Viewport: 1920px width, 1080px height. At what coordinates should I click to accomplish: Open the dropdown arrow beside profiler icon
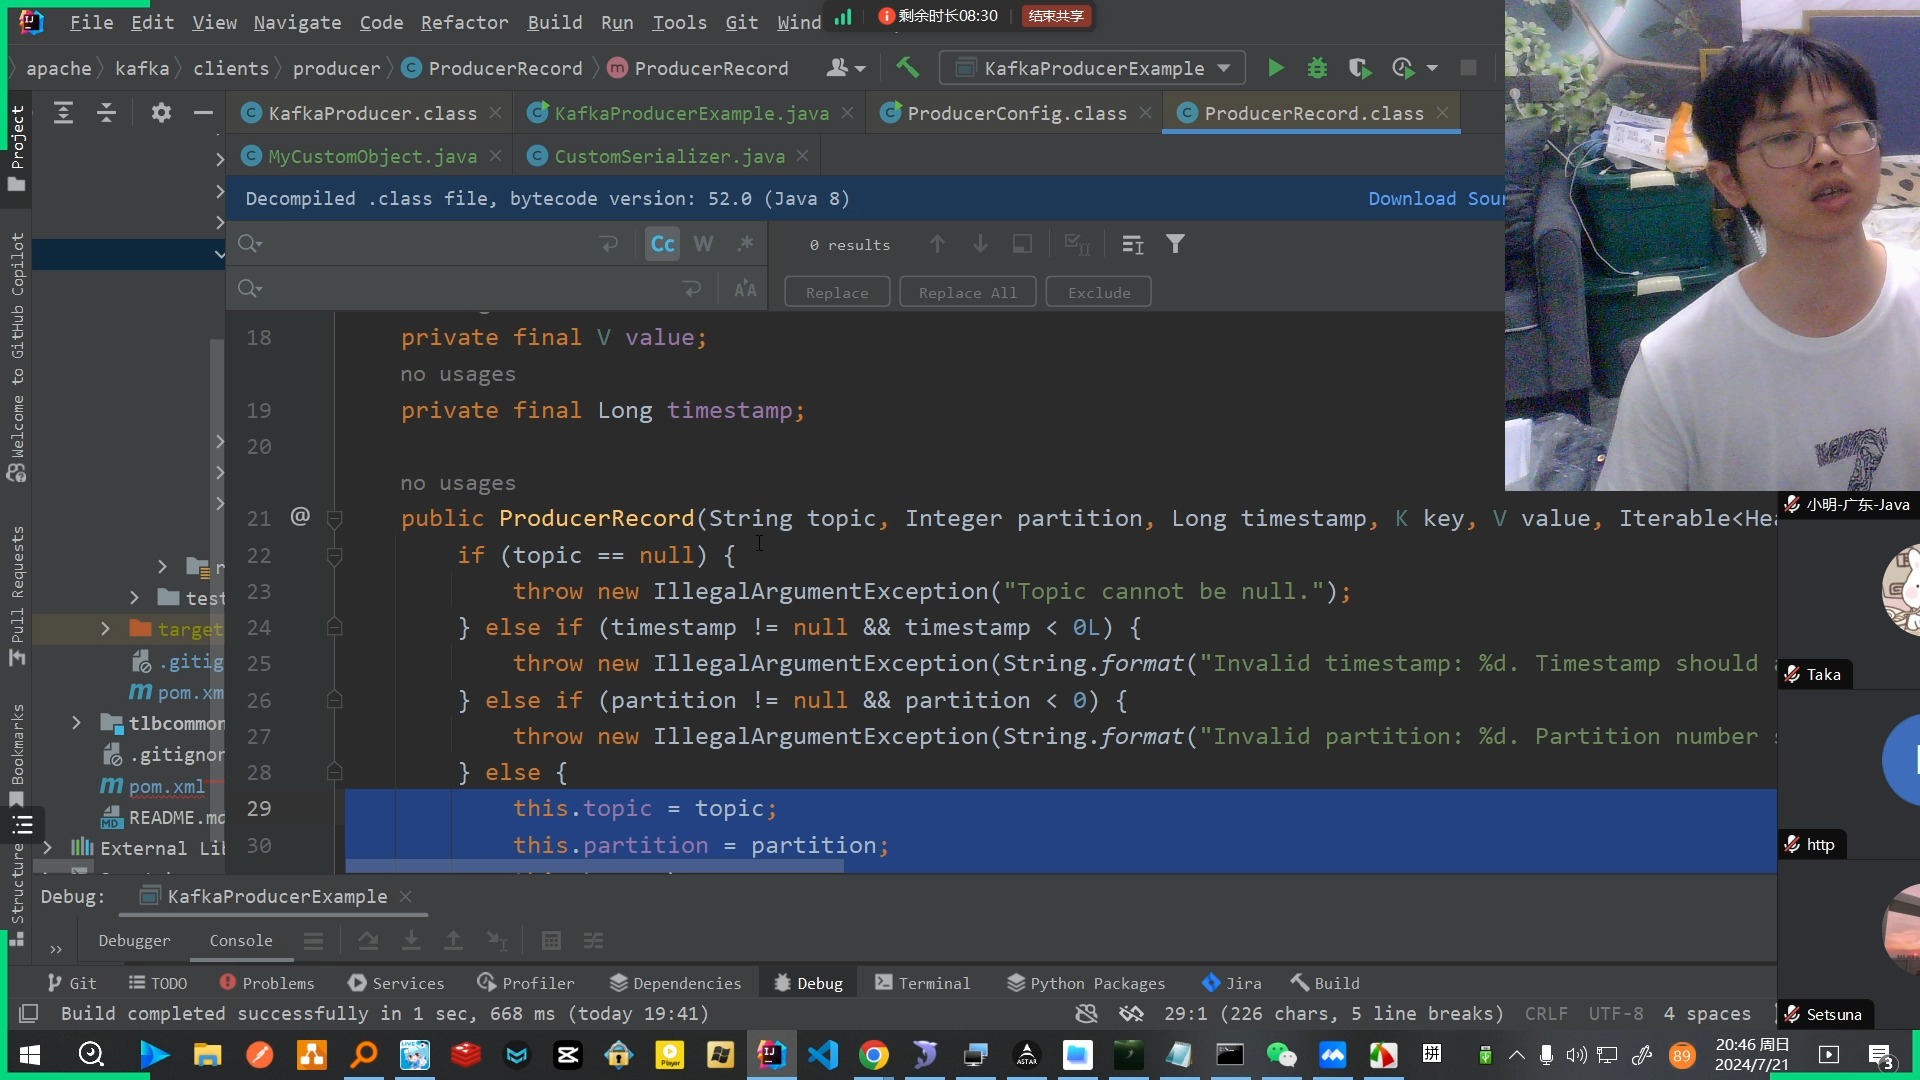coord(1432,68)
